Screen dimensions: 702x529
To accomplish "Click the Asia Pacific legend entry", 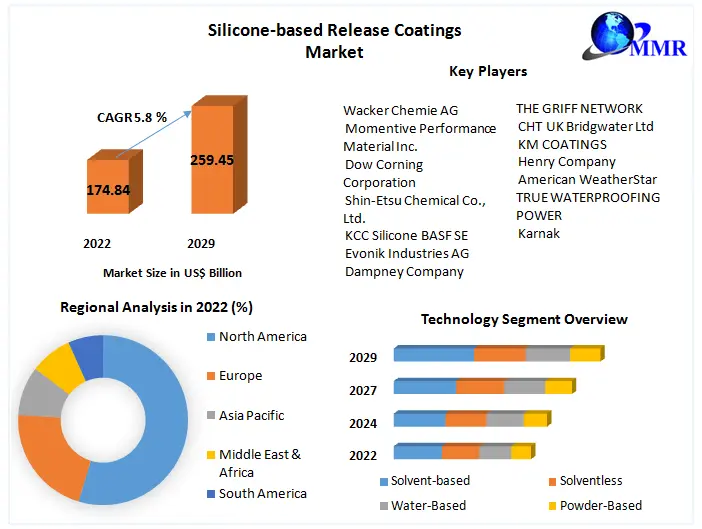I will (251, 415).
